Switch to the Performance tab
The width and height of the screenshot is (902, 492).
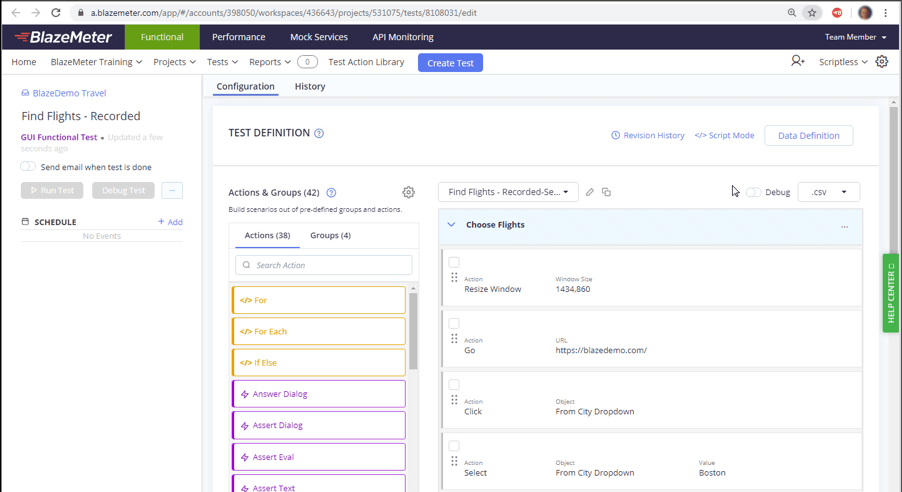tap(239, 37)
